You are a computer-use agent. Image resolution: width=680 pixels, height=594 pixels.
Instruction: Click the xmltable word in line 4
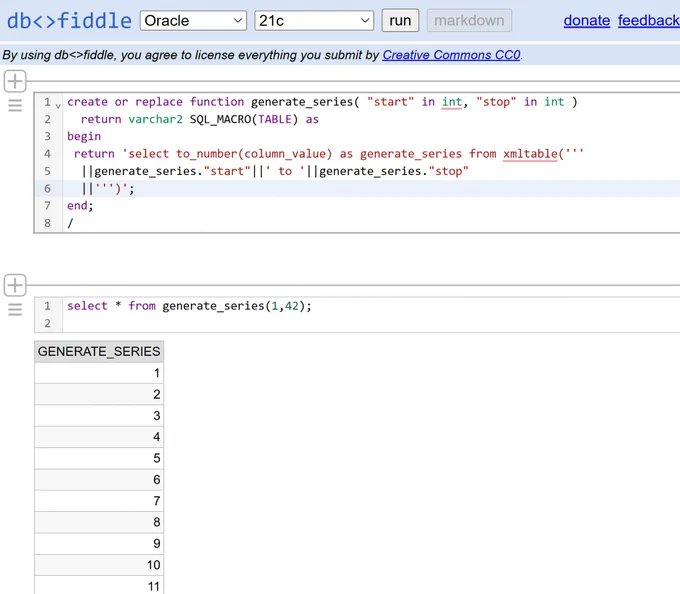(x=530, y=154)
